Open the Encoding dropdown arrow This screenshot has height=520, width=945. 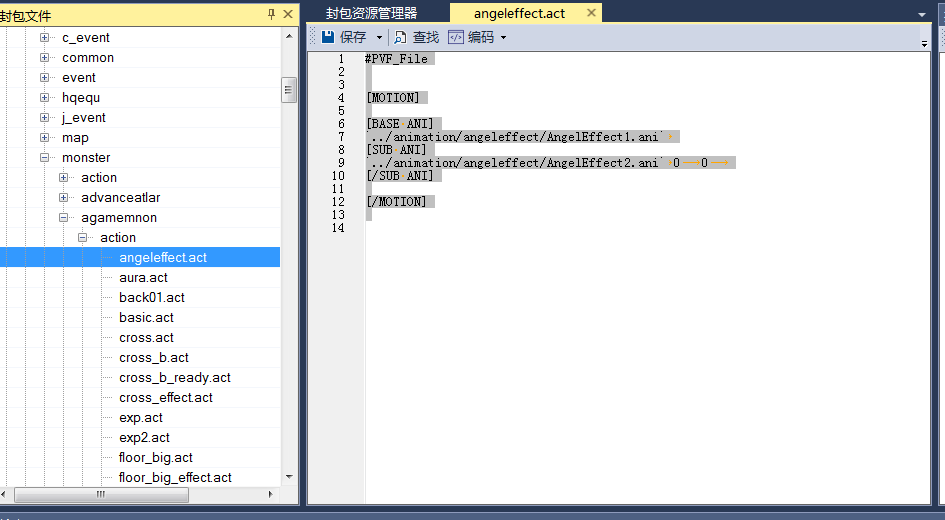pyautogui.click(x=503, y=38)
